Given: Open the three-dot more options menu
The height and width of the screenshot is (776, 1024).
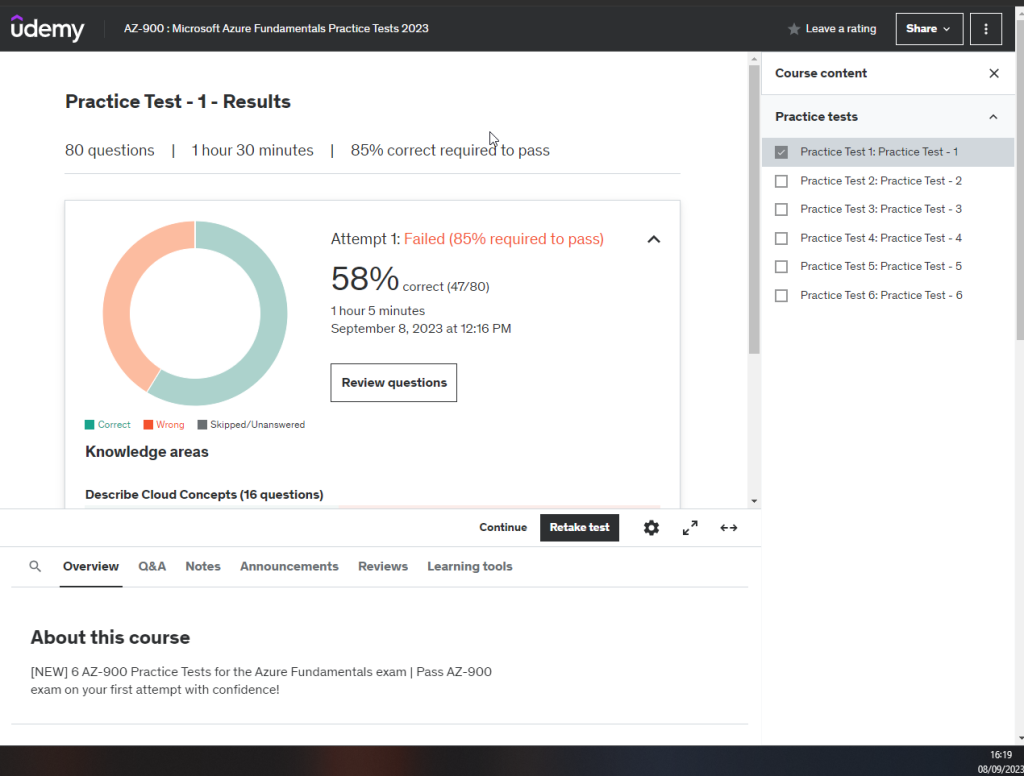Looking at the screenshot, I should tap(985, 29).
